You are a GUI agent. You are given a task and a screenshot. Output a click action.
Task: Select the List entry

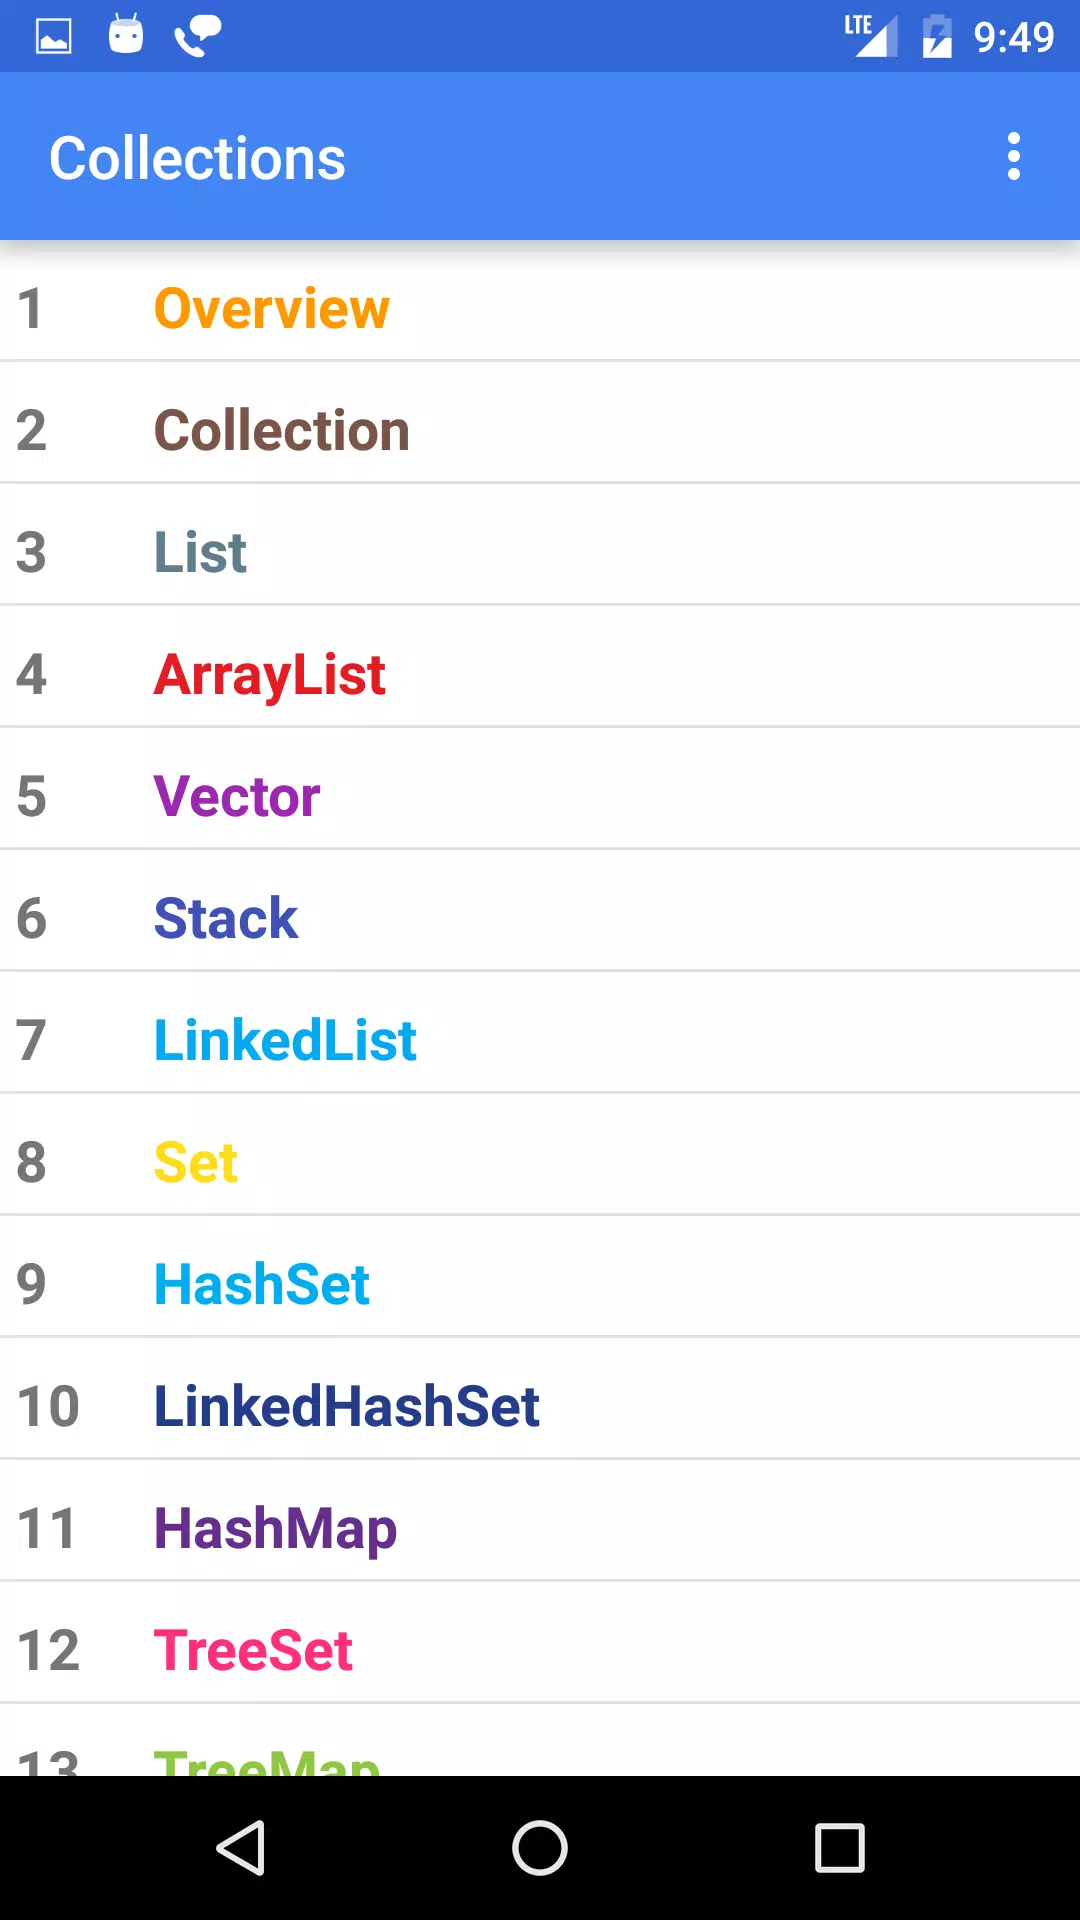pos(540,552)
